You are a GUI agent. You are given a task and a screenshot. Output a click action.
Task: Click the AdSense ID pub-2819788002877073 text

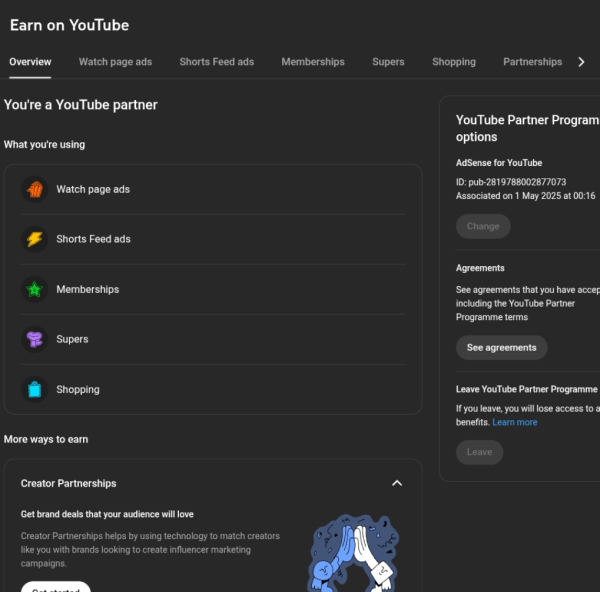coord(511,182)
